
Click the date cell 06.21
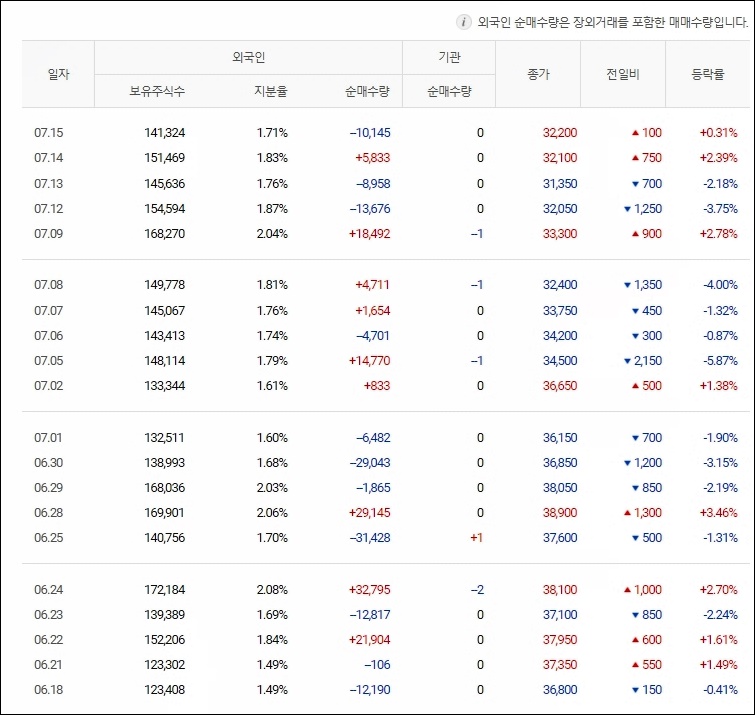click(49, 665)
